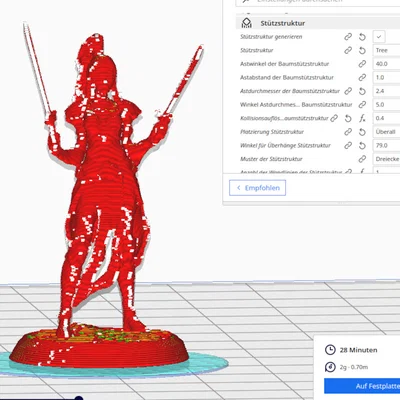Click link icon for Stützstruktur generieren

click(348, 37)
